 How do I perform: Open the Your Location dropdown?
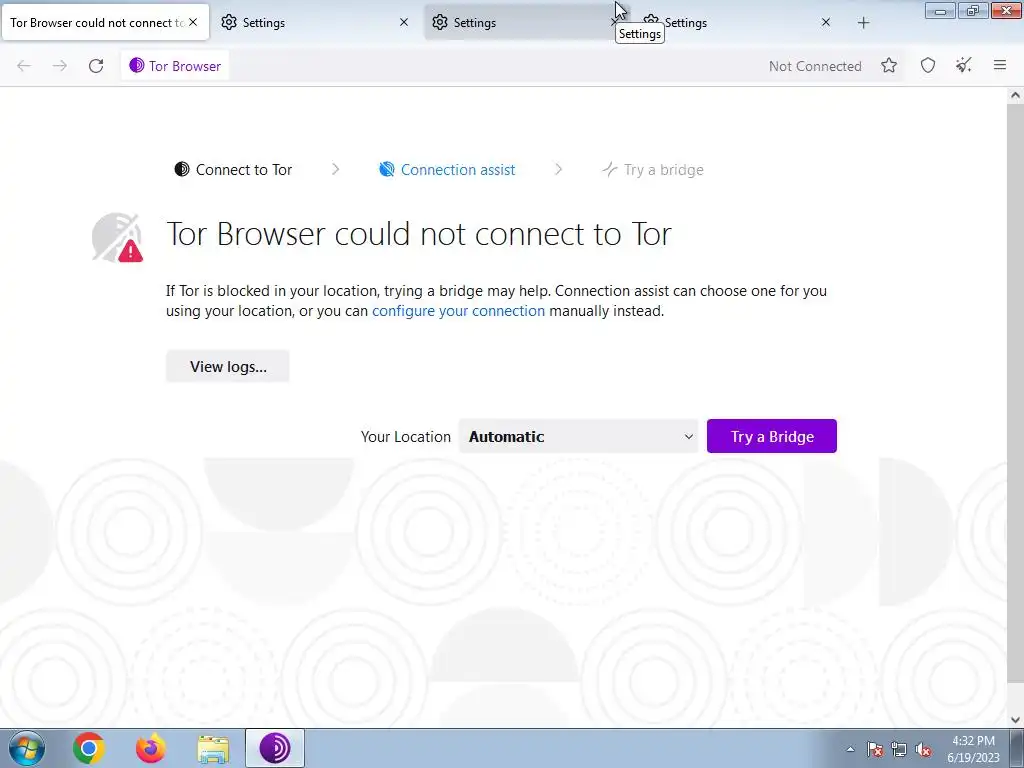[x=579, y=436]
